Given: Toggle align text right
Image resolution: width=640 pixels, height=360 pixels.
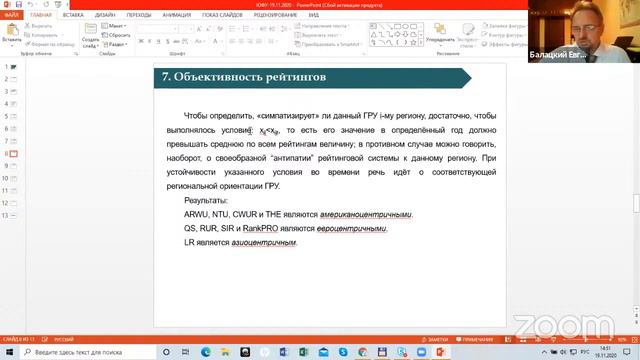Looking at the screenshot, I should (250, 41).
